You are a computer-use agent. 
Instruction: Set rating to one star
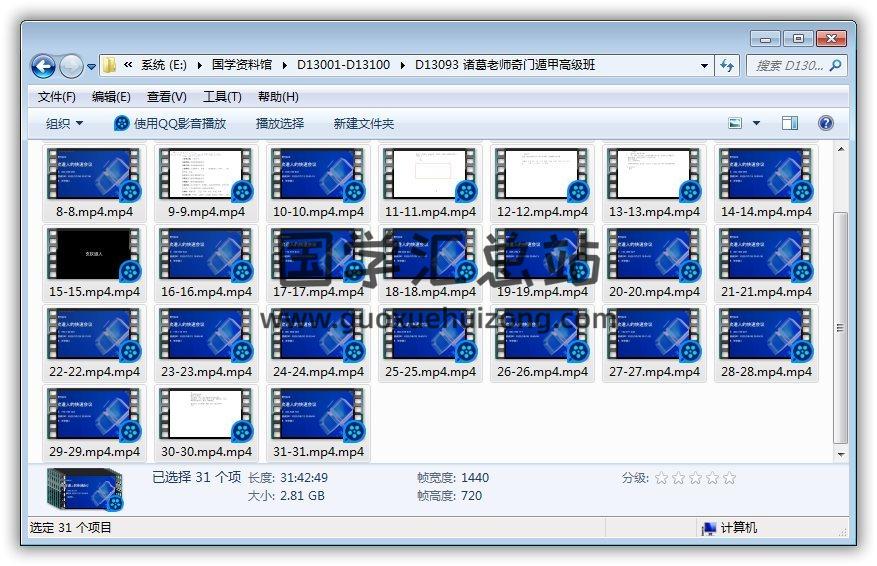662,478
